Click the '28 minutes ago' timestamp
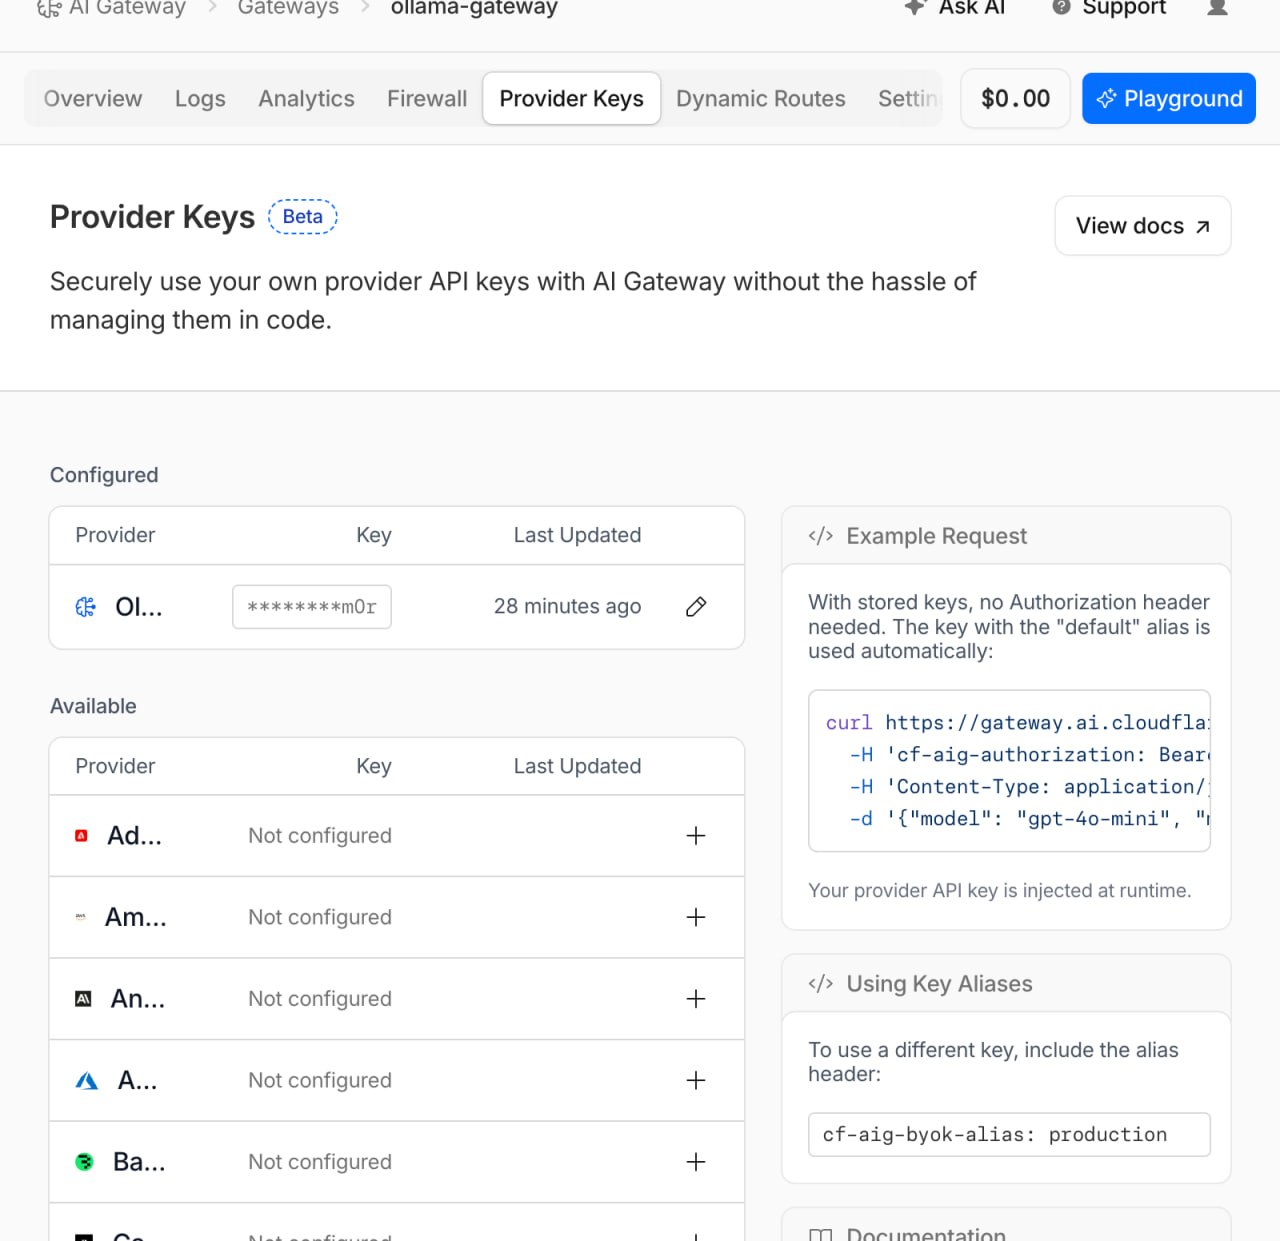This screenshot has height=1241, width=1280. click(567, 607)
